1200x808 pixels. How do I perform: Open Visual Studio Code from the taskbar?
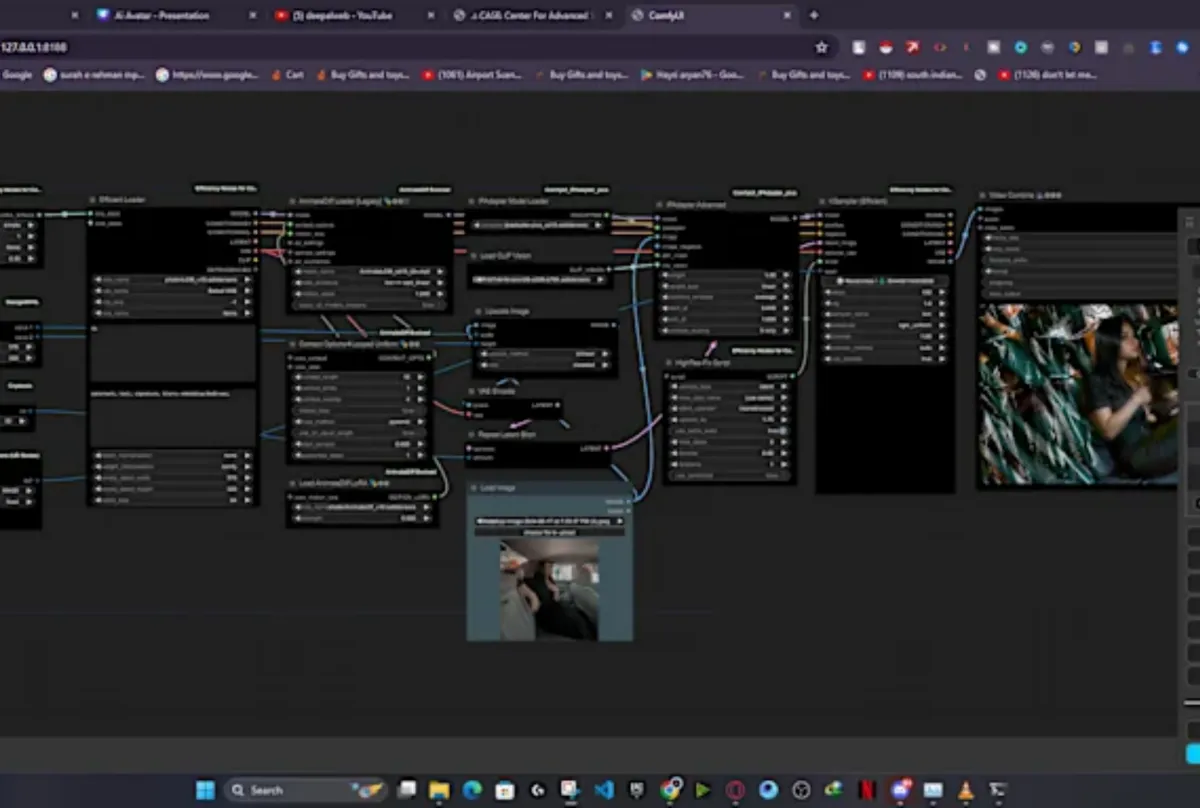point(604,790)
